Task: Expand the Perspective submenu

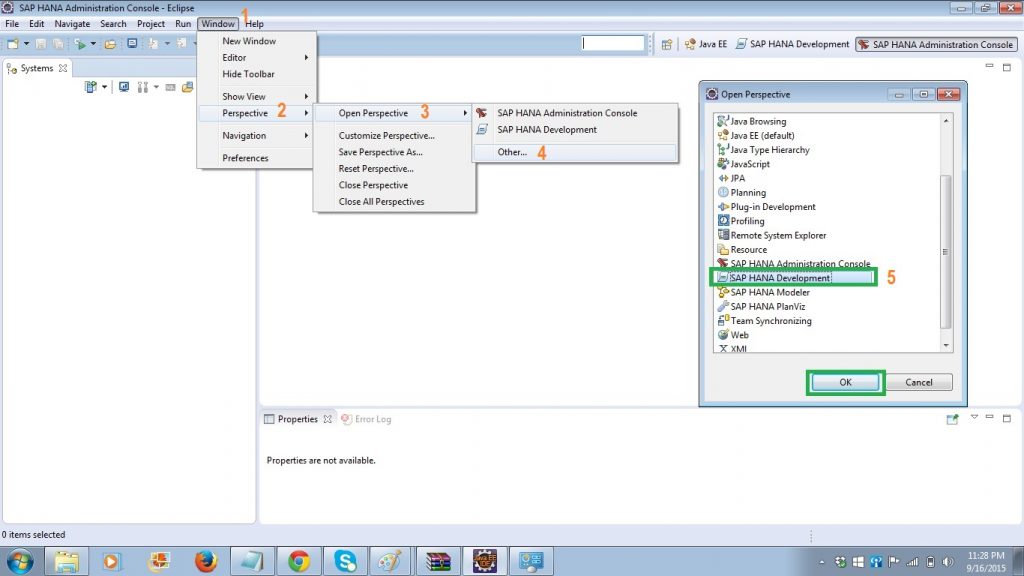Action: click(257, 113)
